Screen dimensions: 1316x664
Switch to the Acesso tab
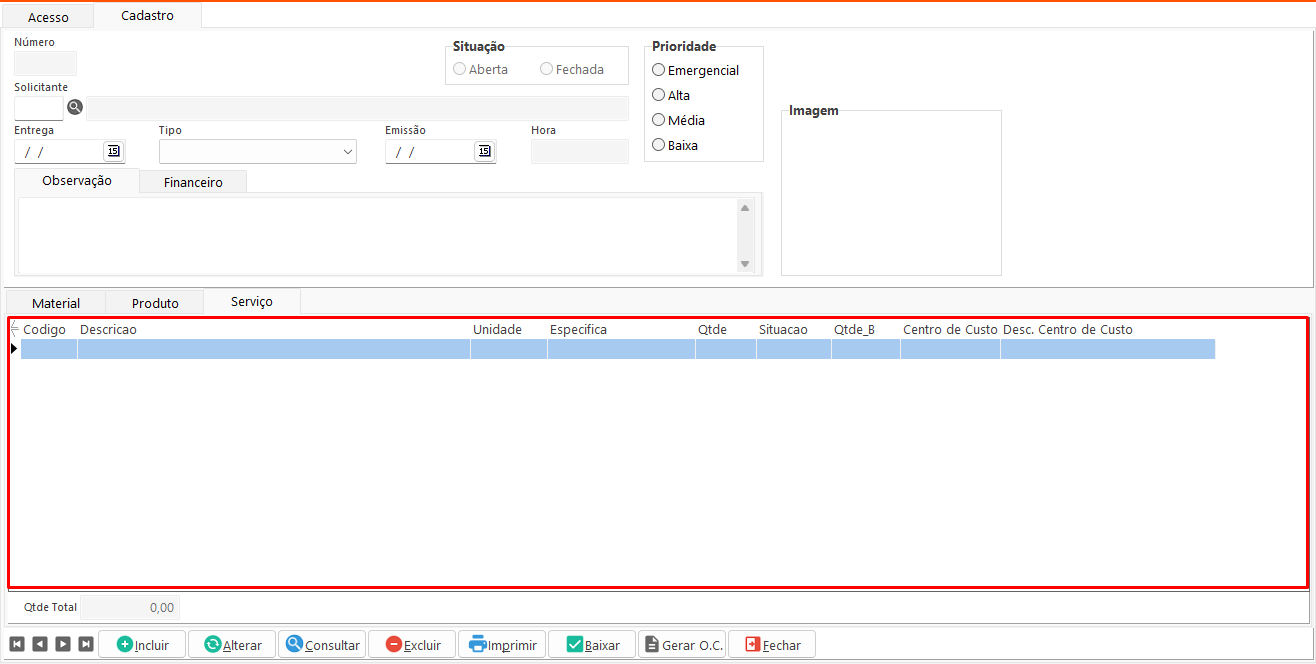tap(48, 17)
